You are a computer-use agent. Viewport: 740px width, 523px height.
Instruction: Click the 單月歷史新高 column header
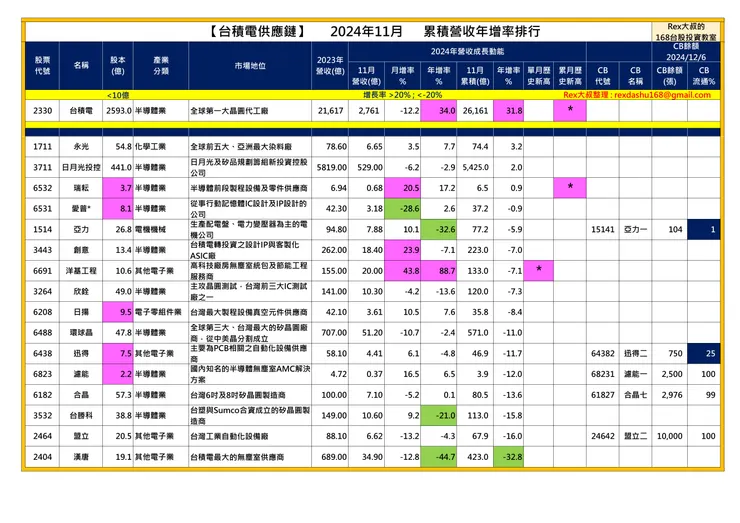click(x=538, y=76)
